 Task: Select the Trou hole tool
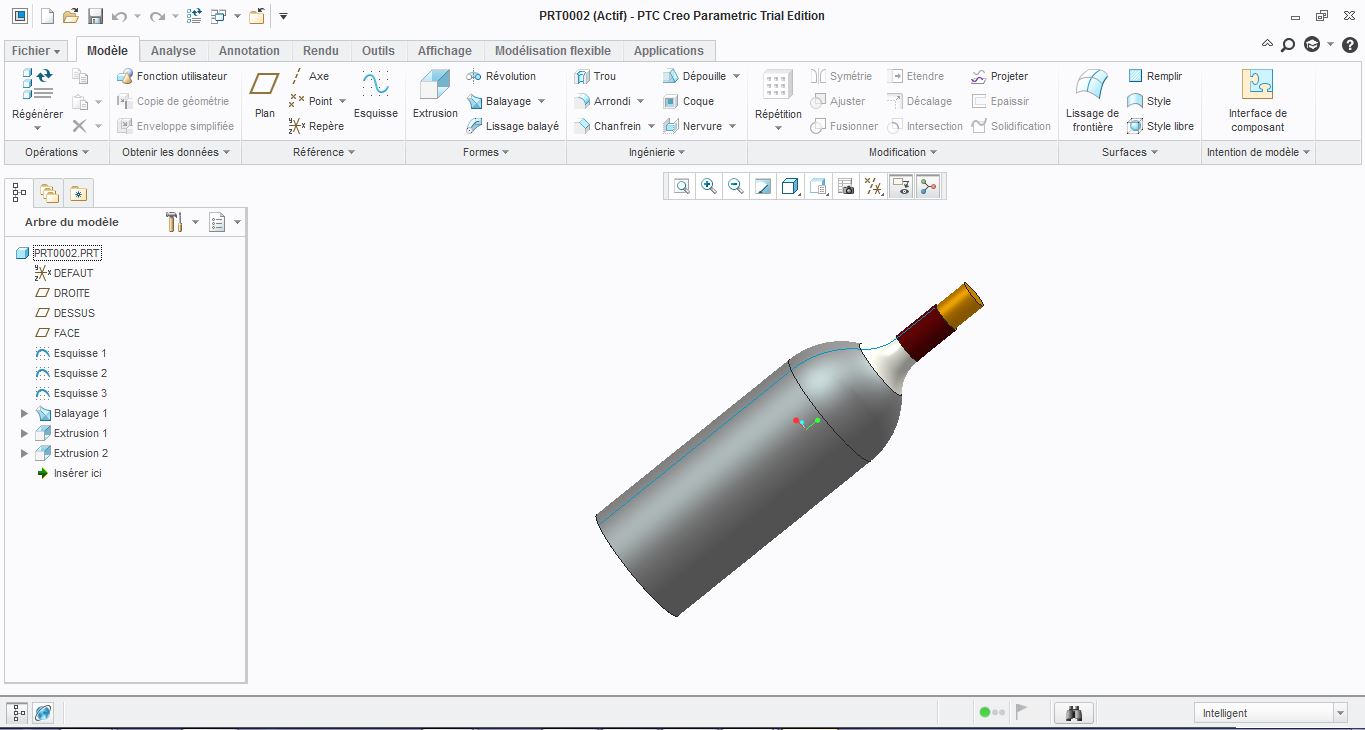pyautogui.click(x=596, y=76)
